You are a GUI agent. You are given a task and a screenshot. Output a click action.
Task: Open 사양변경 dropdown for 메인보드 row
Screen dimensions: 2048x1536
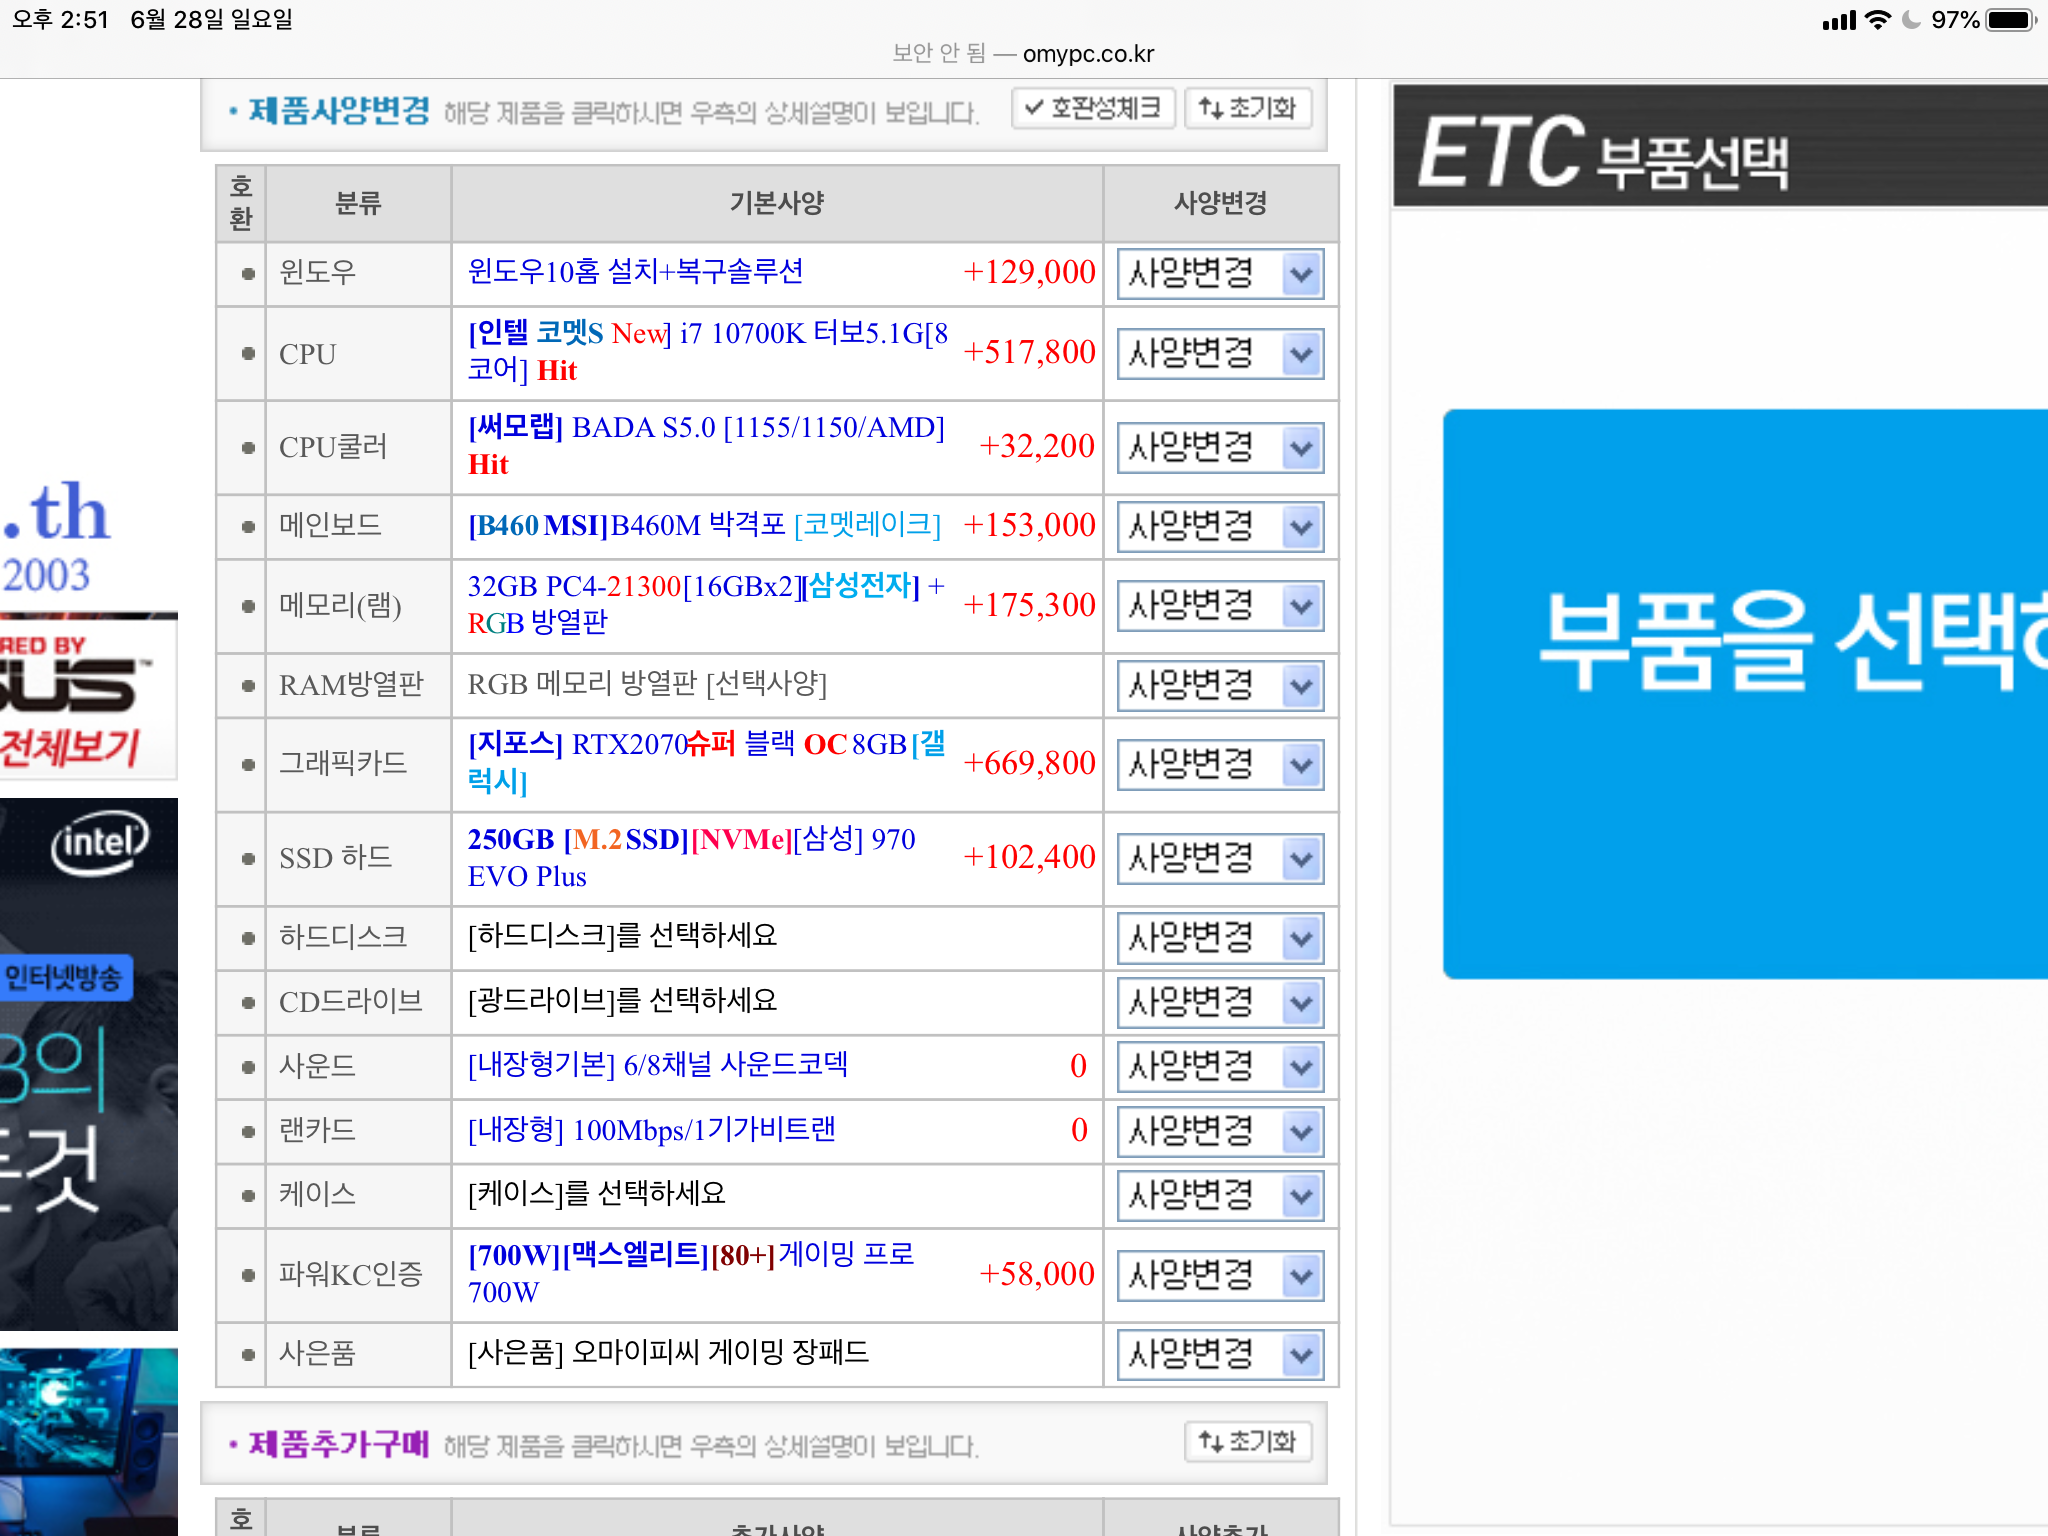coord(1220,526)
